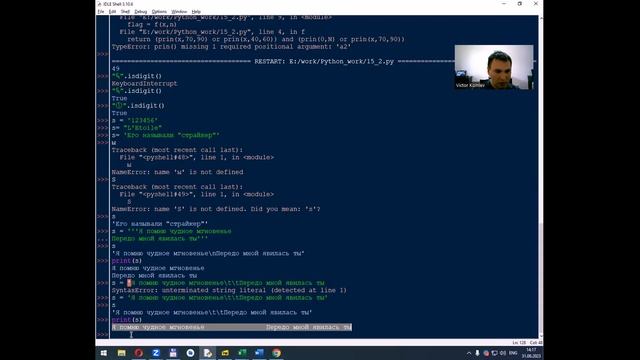Viewport: 640px width, 360px height.
Task: Click the status bar column indicator
Action: coord(536,342)
